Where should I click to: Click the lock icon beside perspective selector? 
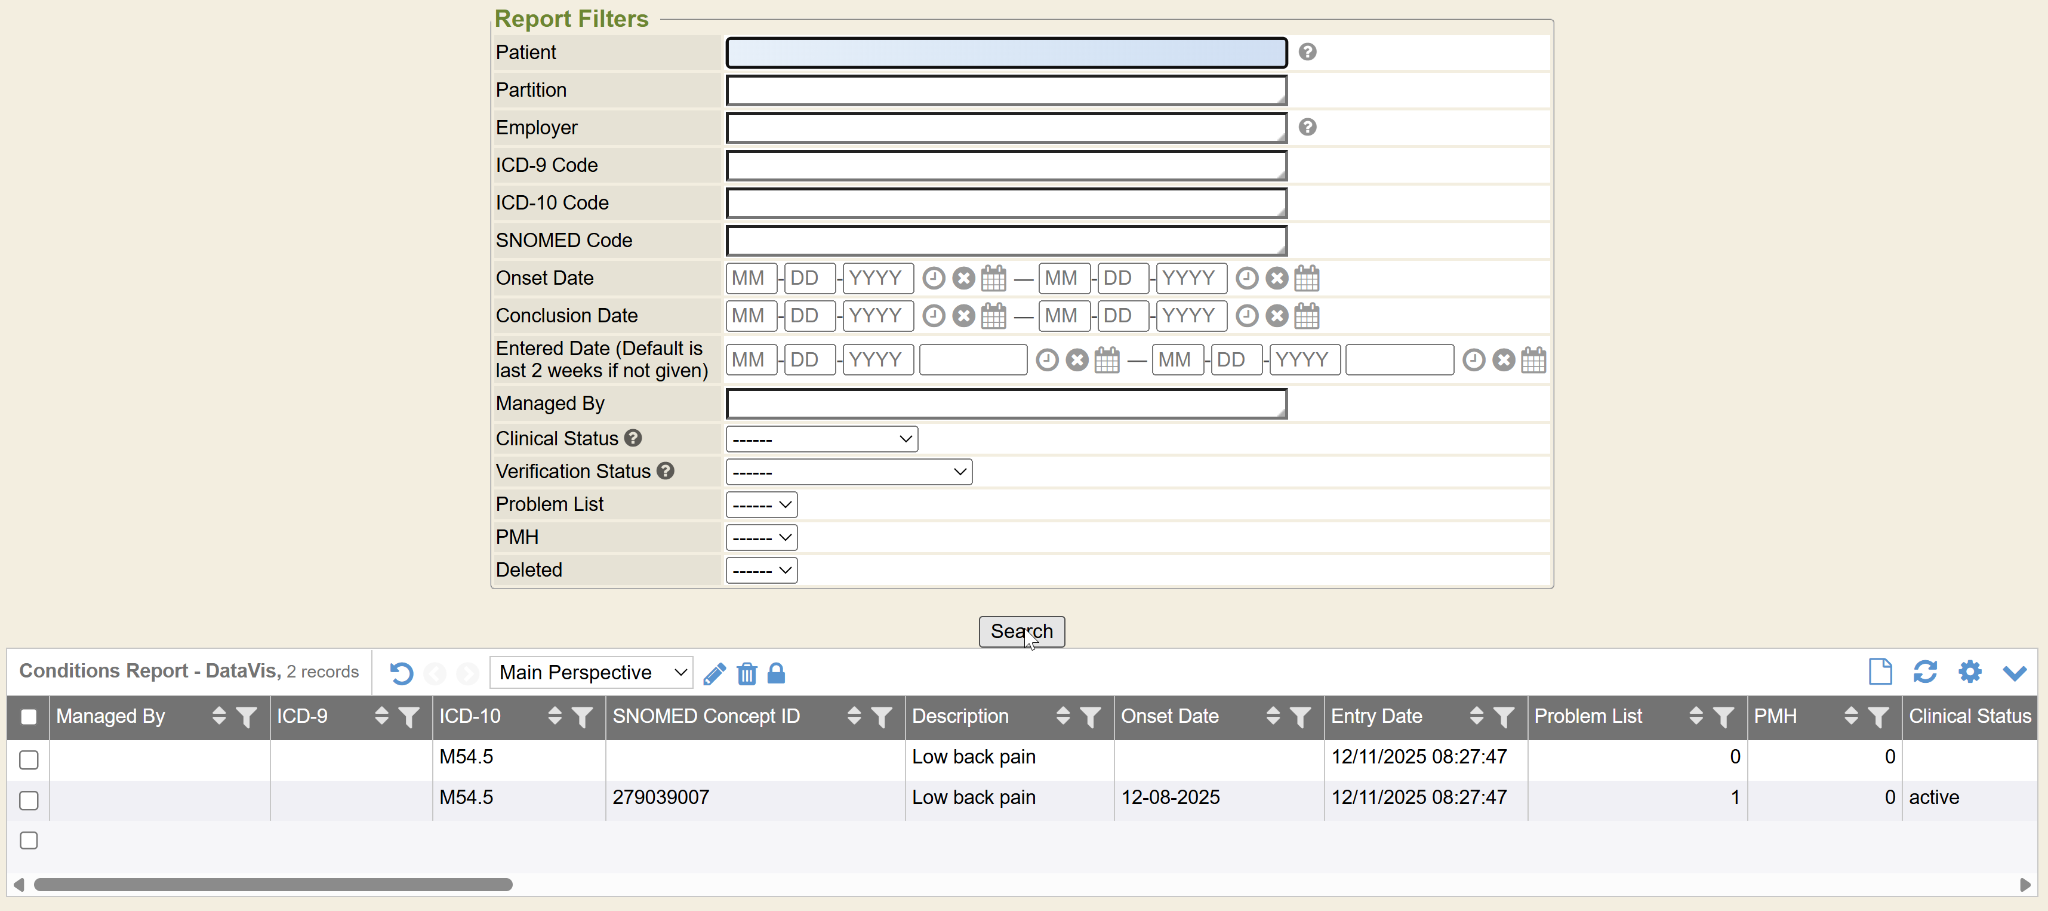point(776,673)
